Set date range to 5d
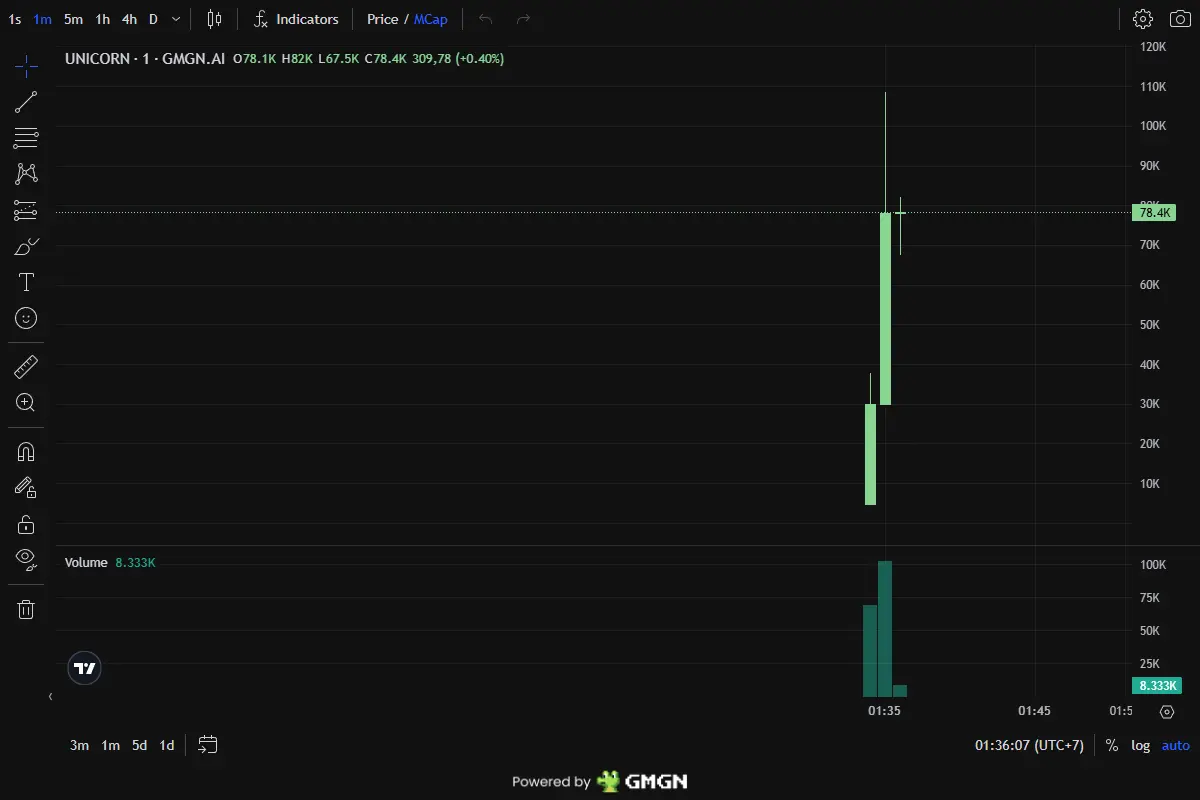 (x=140, y=745)
